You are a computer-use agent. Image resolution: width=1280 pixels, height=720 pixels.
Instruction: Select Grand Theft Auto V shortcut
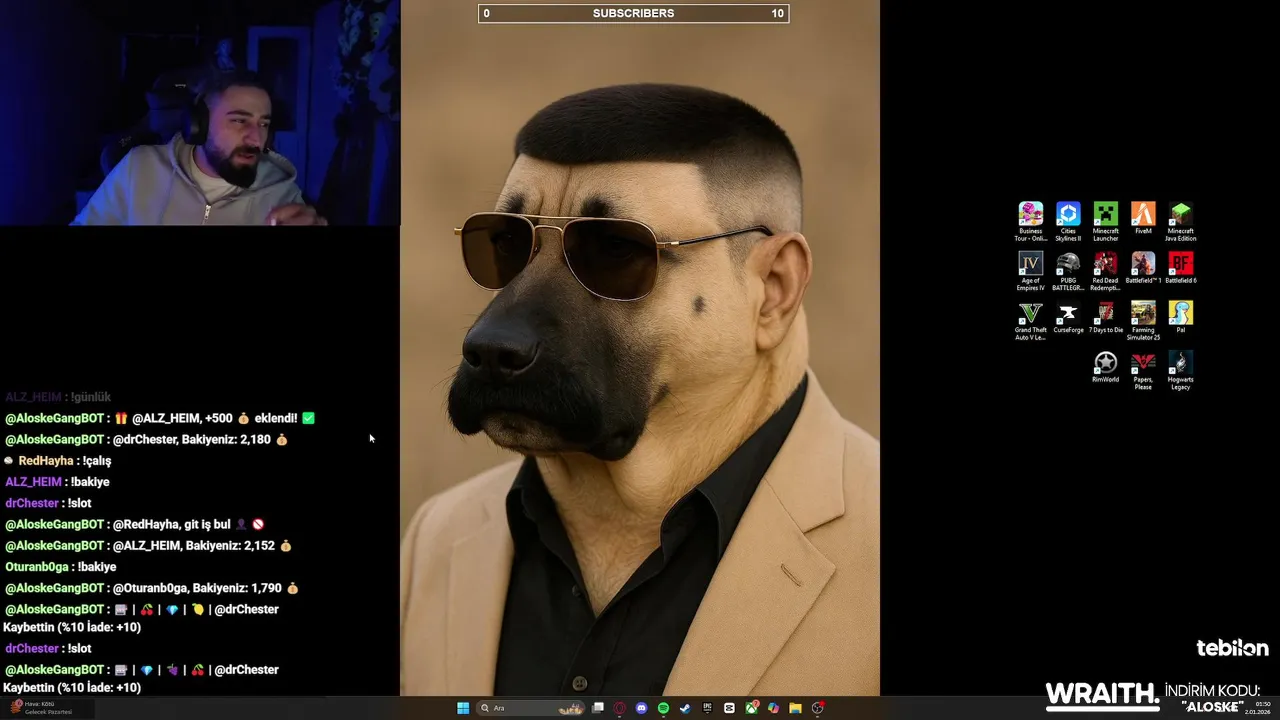1030,321
